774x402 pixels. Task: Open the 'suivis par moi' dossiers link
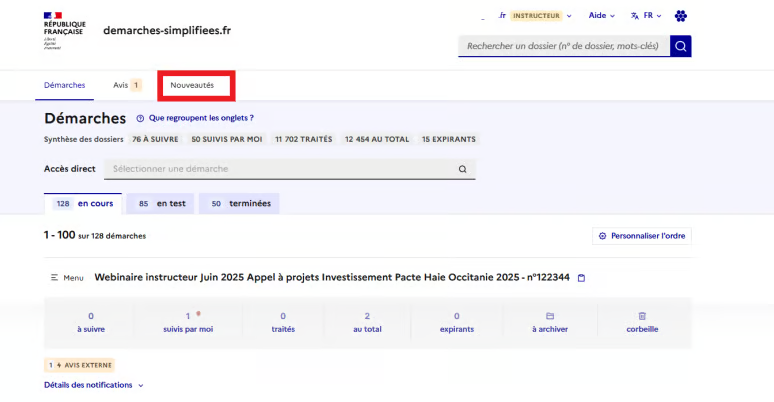[x=187, y=322]
